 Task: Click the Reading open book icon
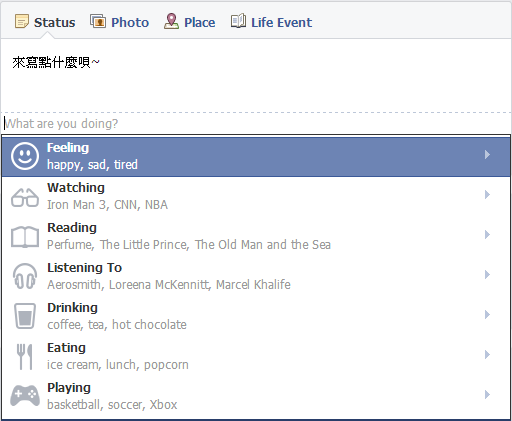click(25, 237)
